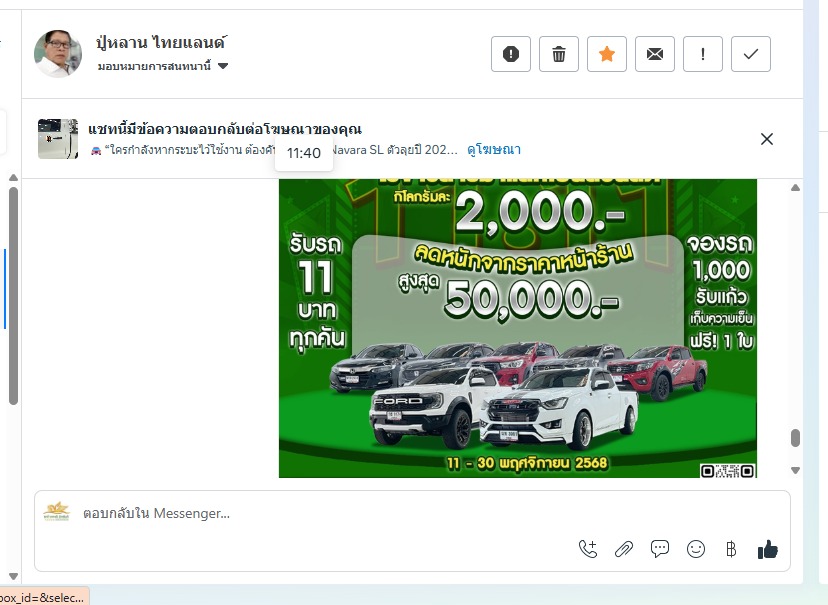Flag conversation as priority with exclamation mark
The image size is (828, 605).
click(703, 54)
